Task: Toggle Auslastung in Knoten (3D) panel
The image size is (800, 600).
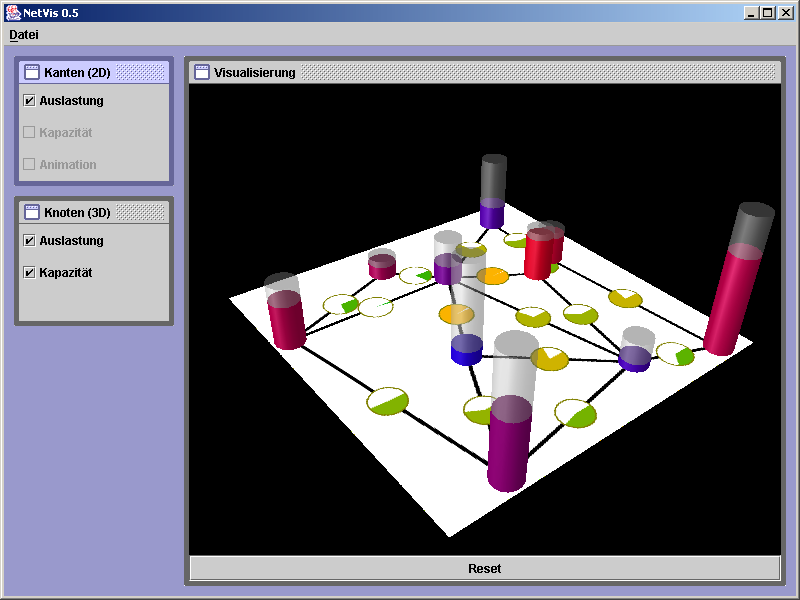Action: point(30,240)
